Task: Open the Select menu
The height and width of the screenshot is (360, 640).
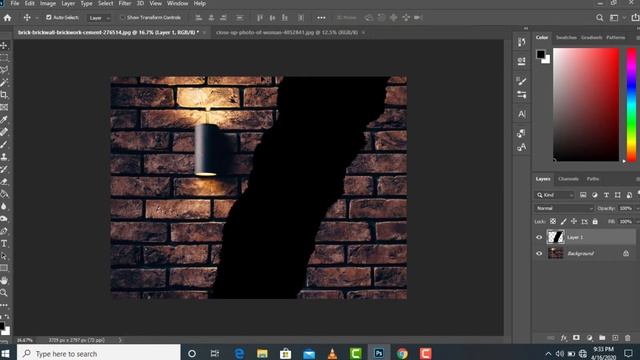Action: pos(105,3)
